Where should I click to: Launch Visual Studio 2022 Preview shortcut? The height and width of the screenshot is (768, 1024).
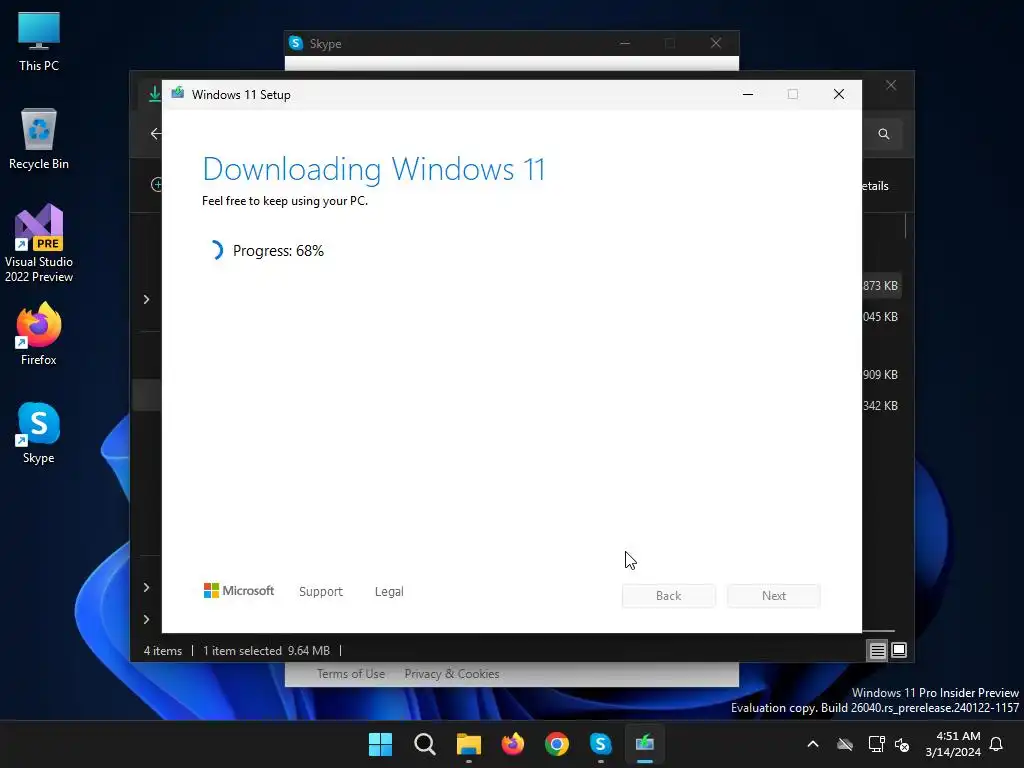click(x=39, y=243)
